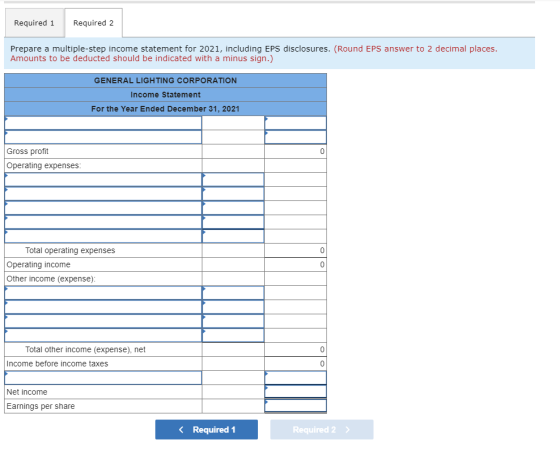This screenshot has width=560, height=457.
Task: Click amount field directly above Gross profit value
Action: point(295,137)
